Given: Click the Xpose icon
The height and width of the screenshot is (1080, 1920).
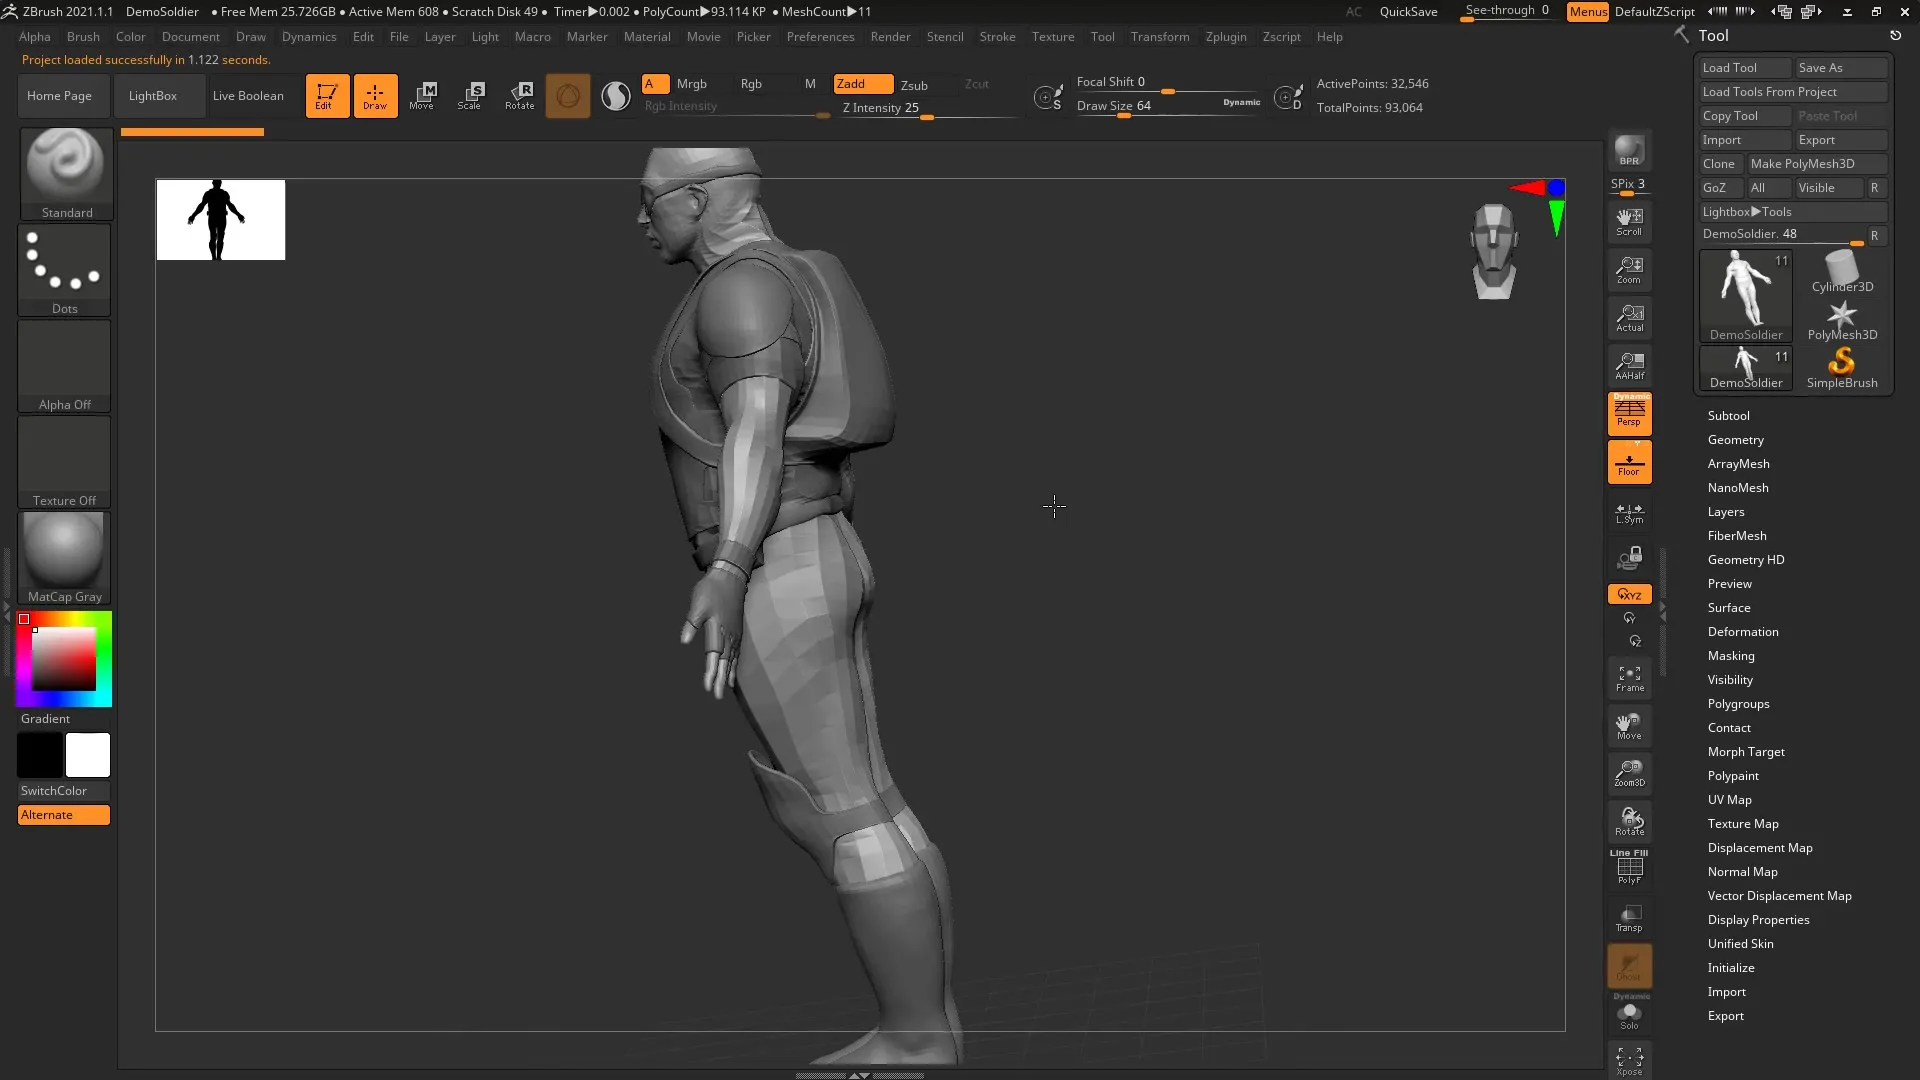Looking at the screenshot, I should coord(1629,1061).
